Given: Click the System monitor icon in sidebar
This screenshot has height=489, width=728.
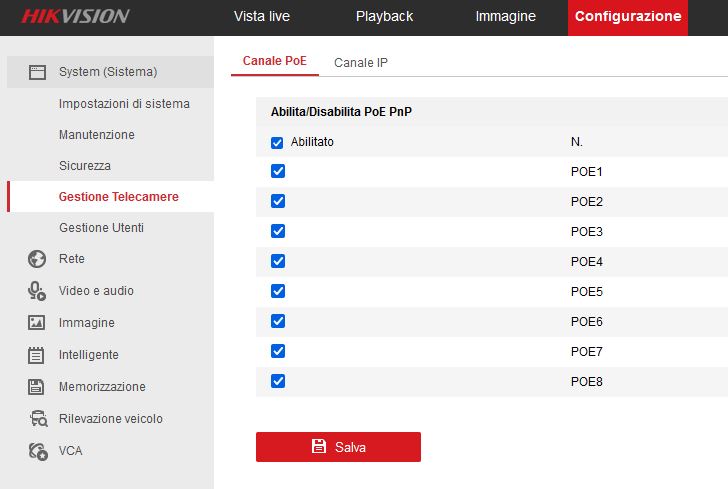Looking at the screenshot, I should (37, 72).
